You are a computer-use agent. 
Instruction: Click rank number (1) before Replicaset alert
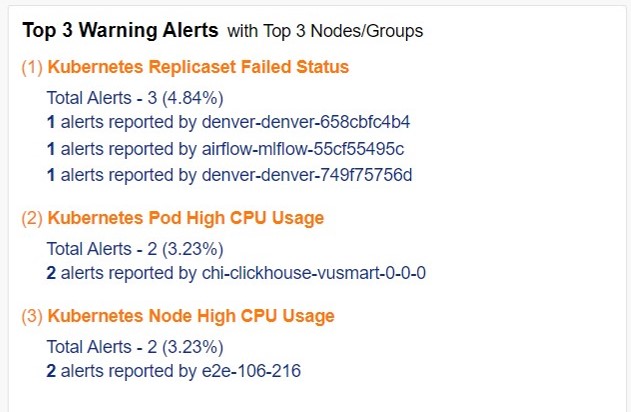click(x=31, y=68)
